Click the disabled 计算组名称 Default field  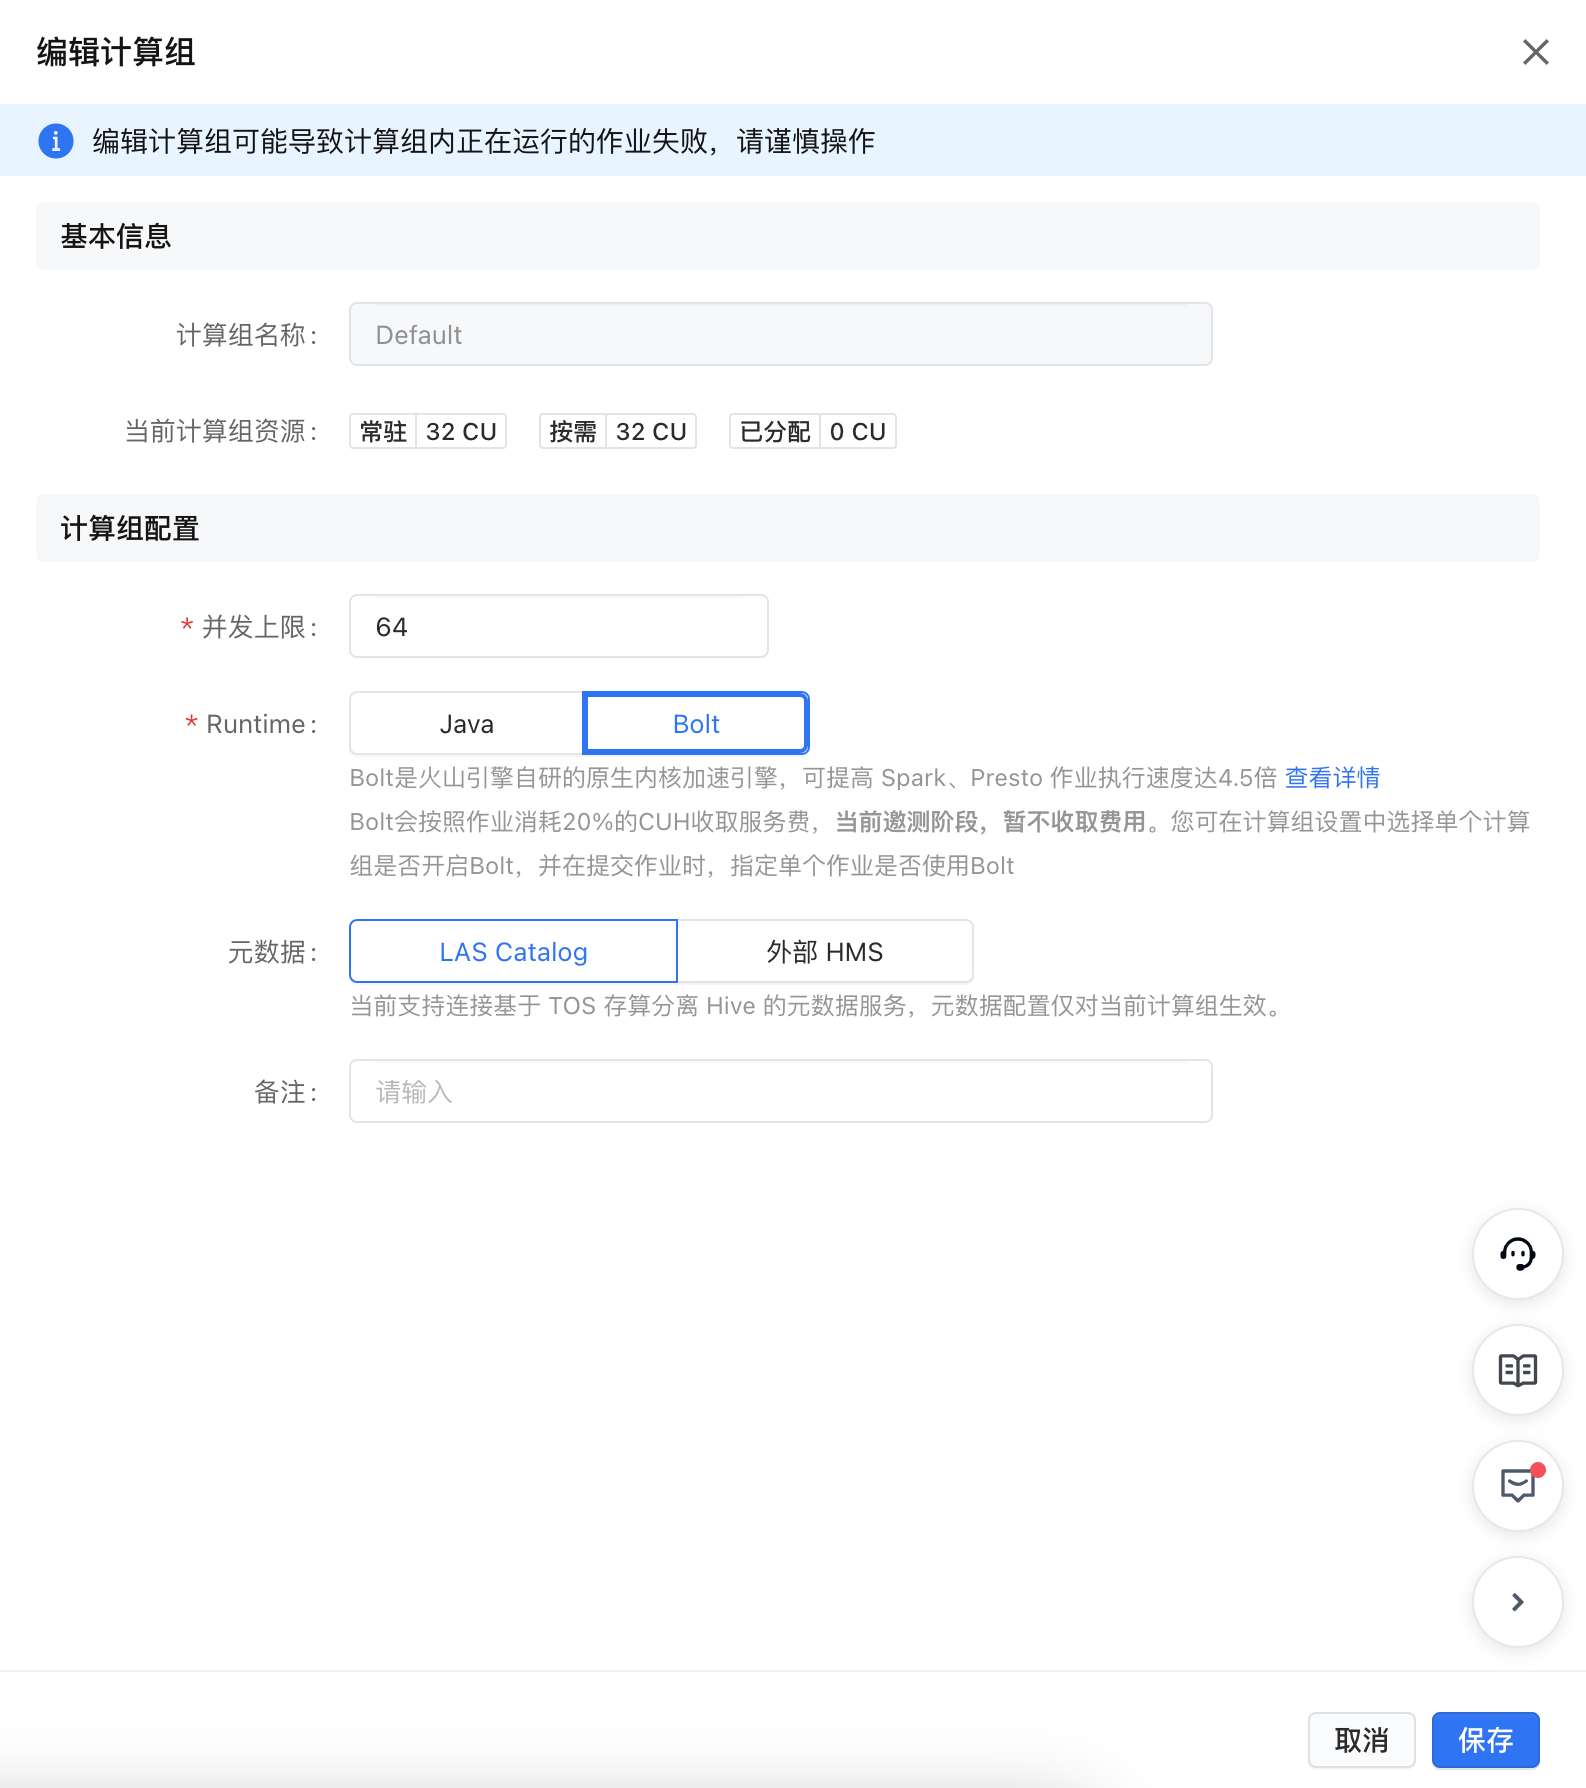coord(781,334)
